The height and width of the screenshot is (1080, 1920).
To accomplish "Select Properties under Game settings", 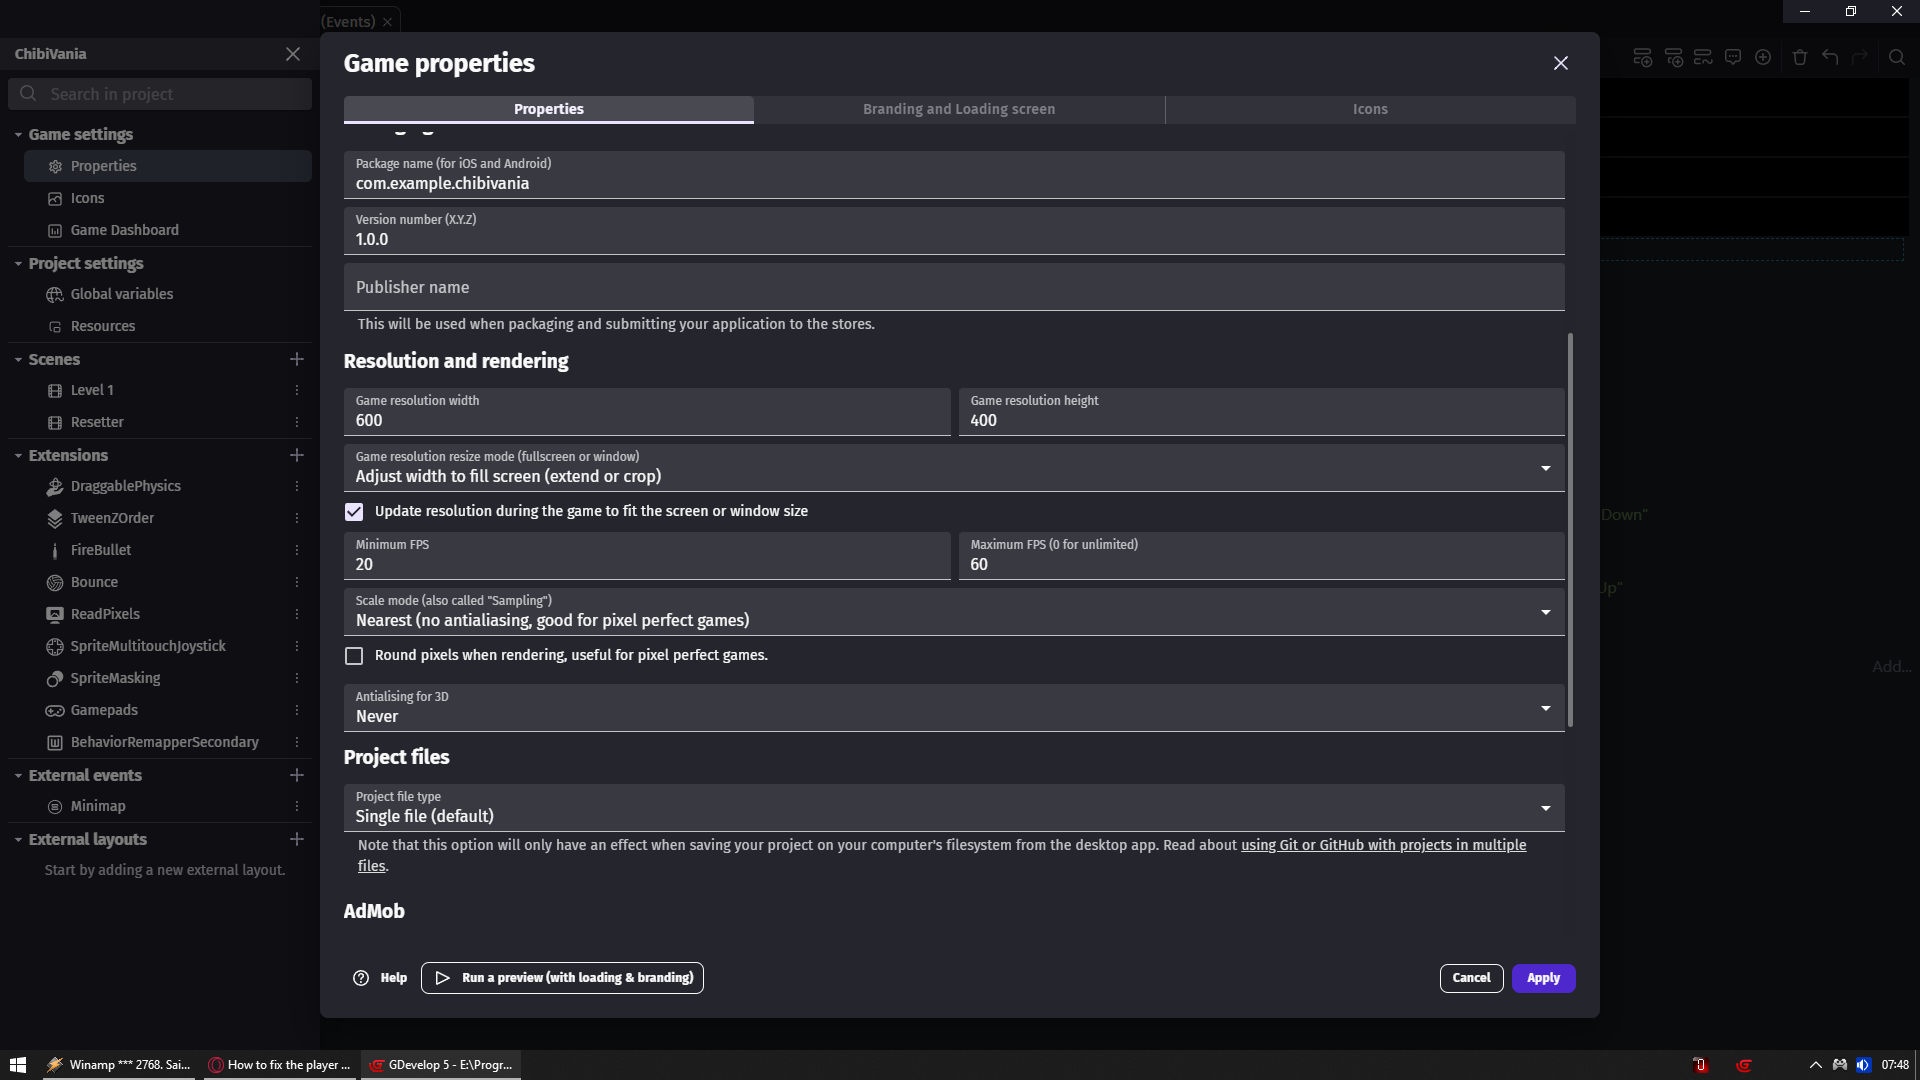I will [103, 165].
